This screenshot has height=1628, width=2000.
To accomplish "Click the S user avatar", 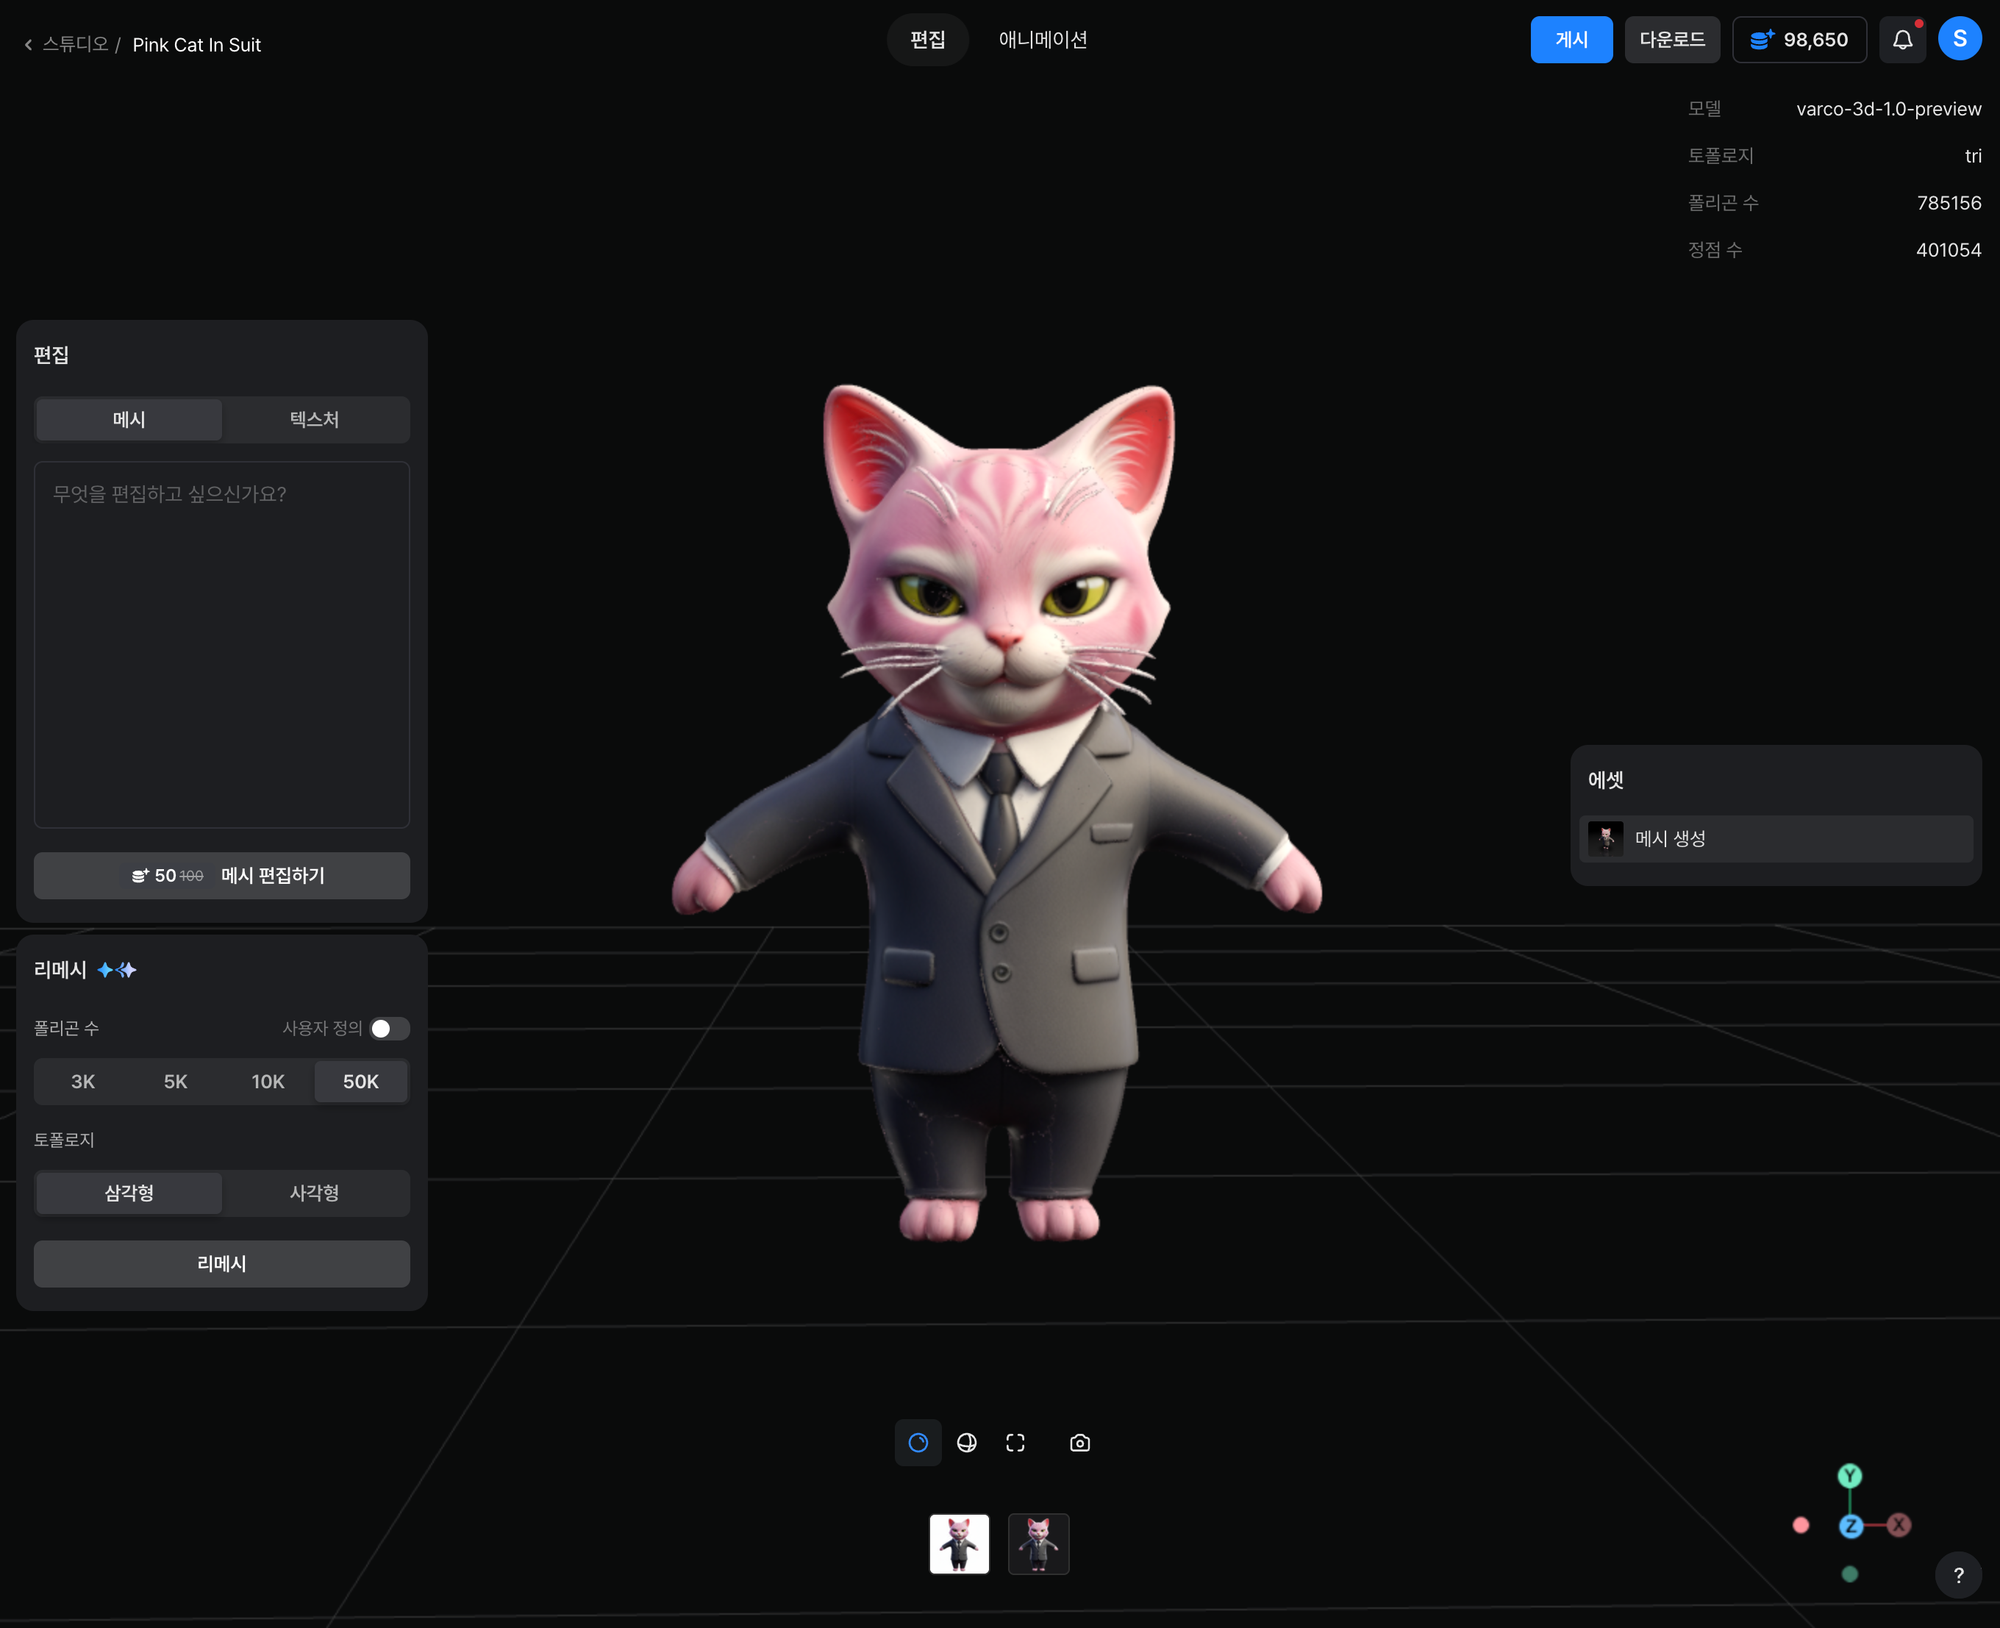I will click(1959, 39).
